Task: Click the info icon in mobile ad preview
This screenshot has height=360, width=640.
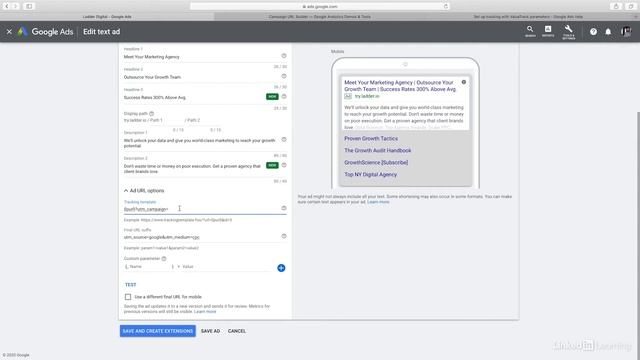Action: (x=464, y=82)
